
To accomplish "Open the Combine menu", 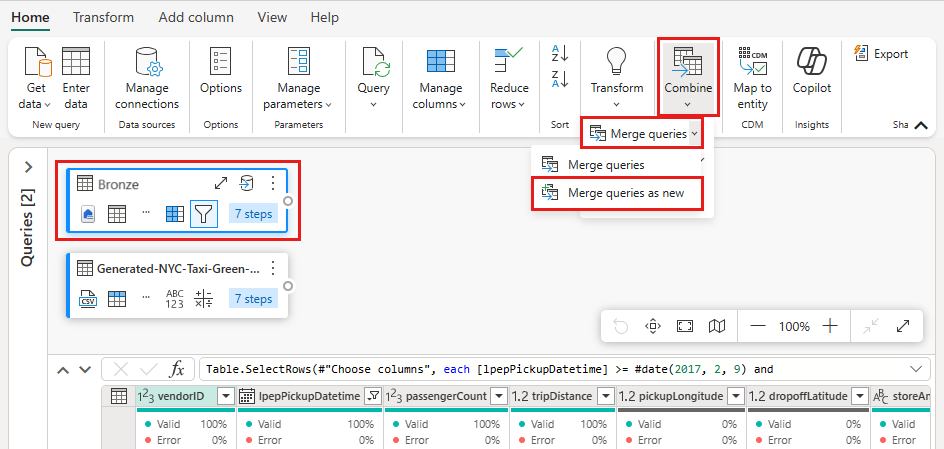I will 688,78.
